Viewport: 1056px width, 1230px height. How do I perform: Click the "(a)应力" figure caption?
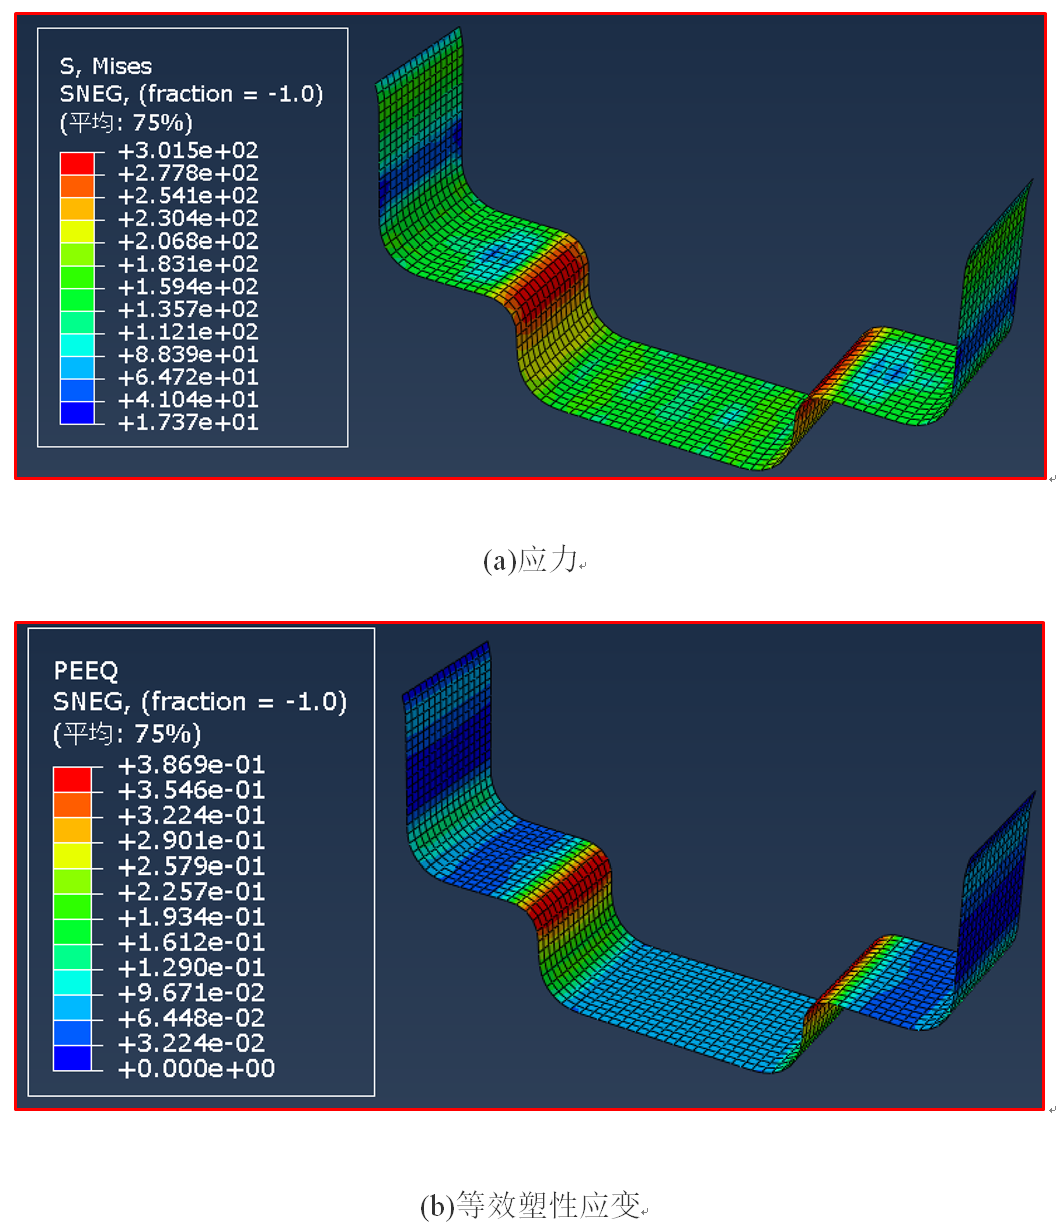530,561
